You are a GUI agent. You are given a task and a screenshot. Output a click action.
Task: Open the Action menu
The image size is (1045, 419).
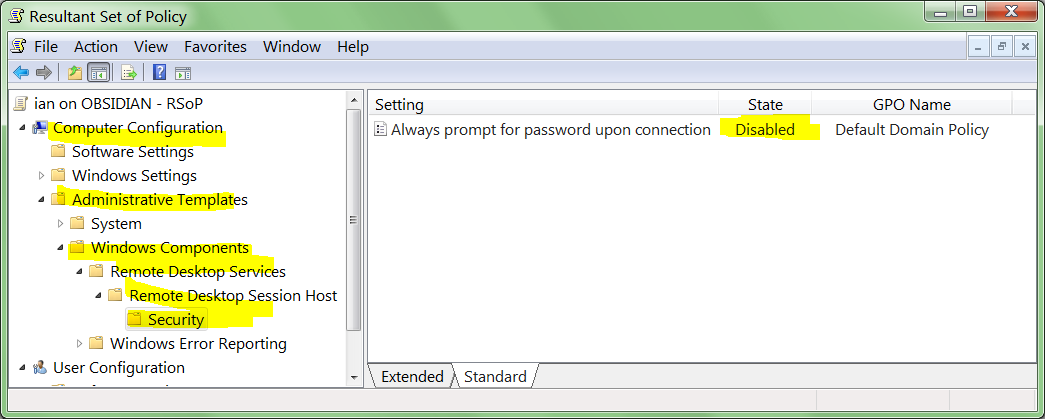(x=95, y=47)
